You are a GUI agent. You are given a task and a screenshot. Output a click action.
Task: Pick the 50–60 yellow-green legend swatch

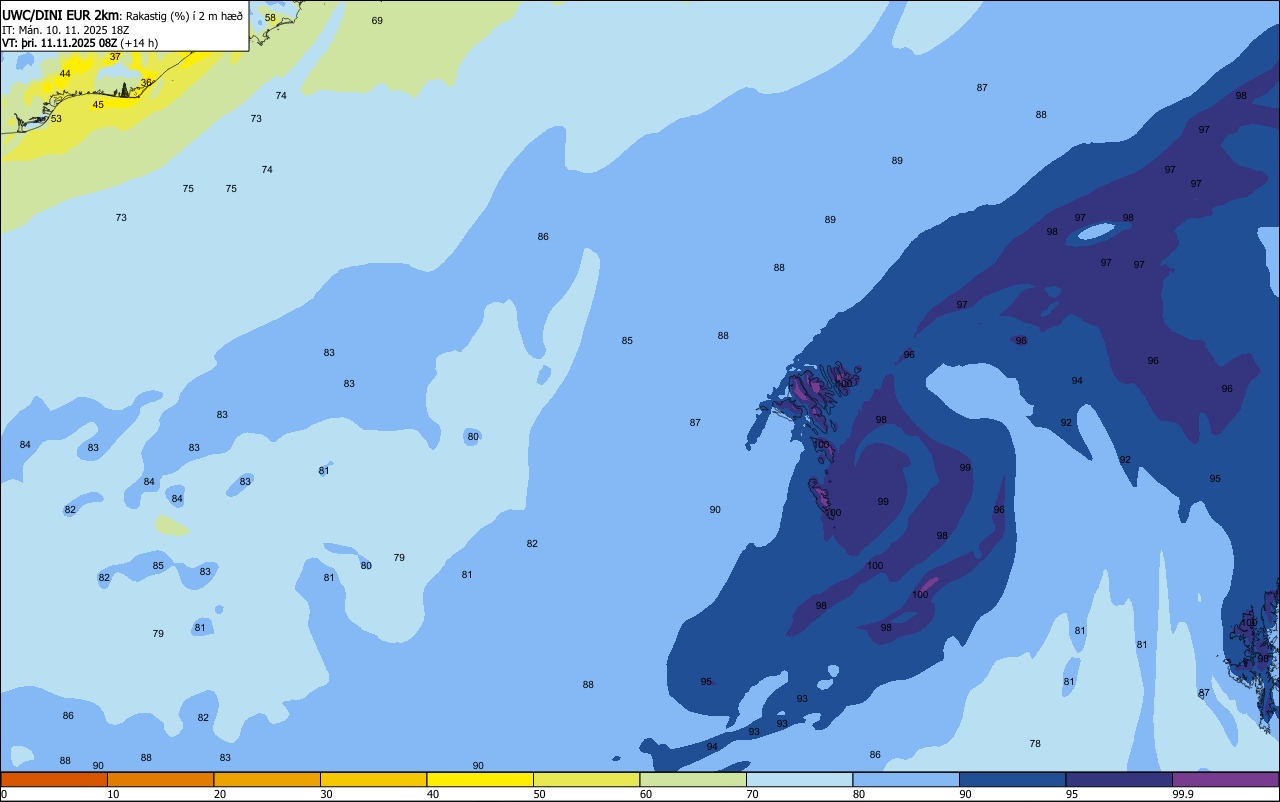coord(586,779)
